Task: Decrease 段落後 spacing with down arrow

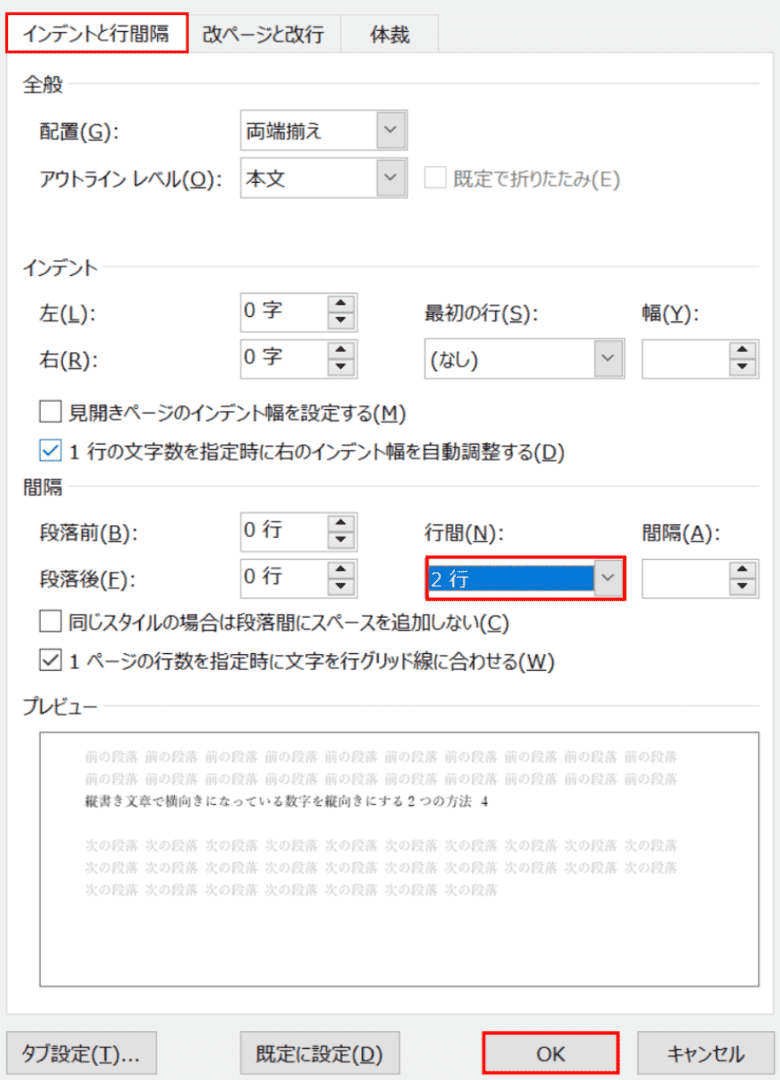Action: click(341, 586)
